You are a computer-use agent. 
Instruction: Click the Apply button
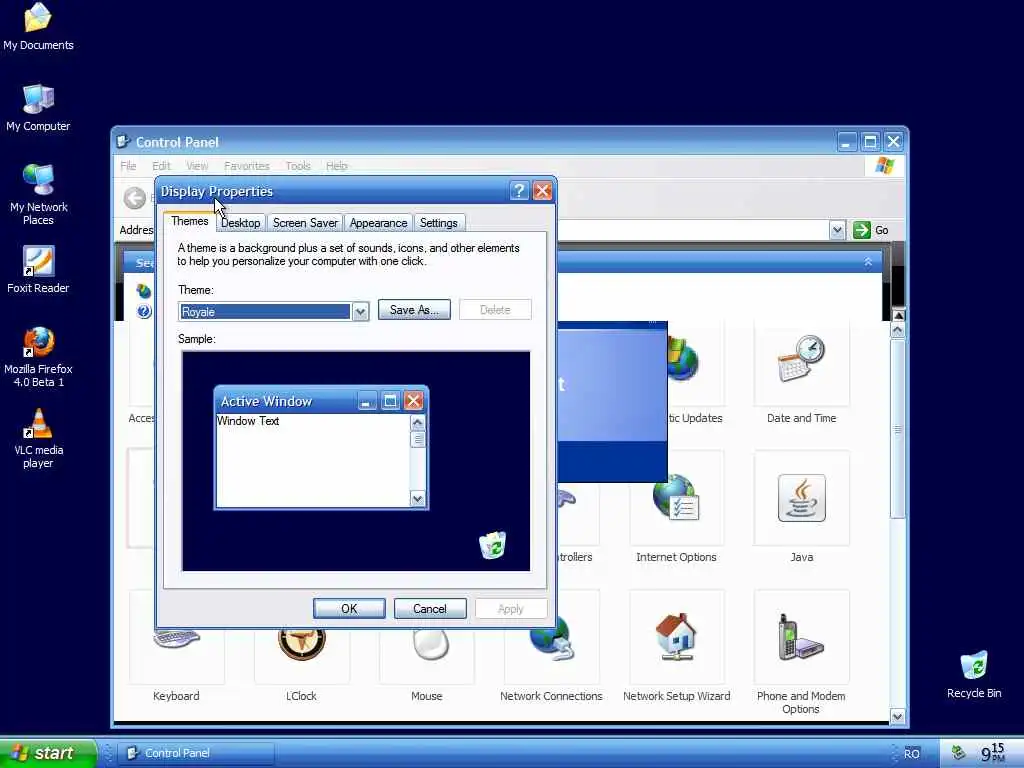(x=511, y=608)
